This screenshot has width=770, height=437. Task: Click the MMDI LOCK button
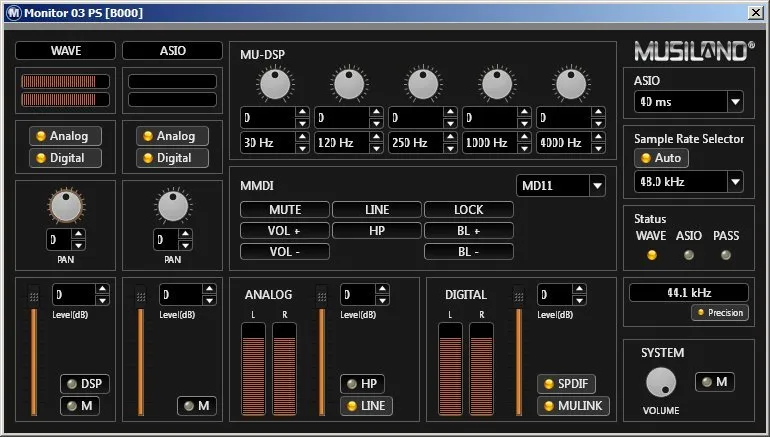(x=468, y=210)
